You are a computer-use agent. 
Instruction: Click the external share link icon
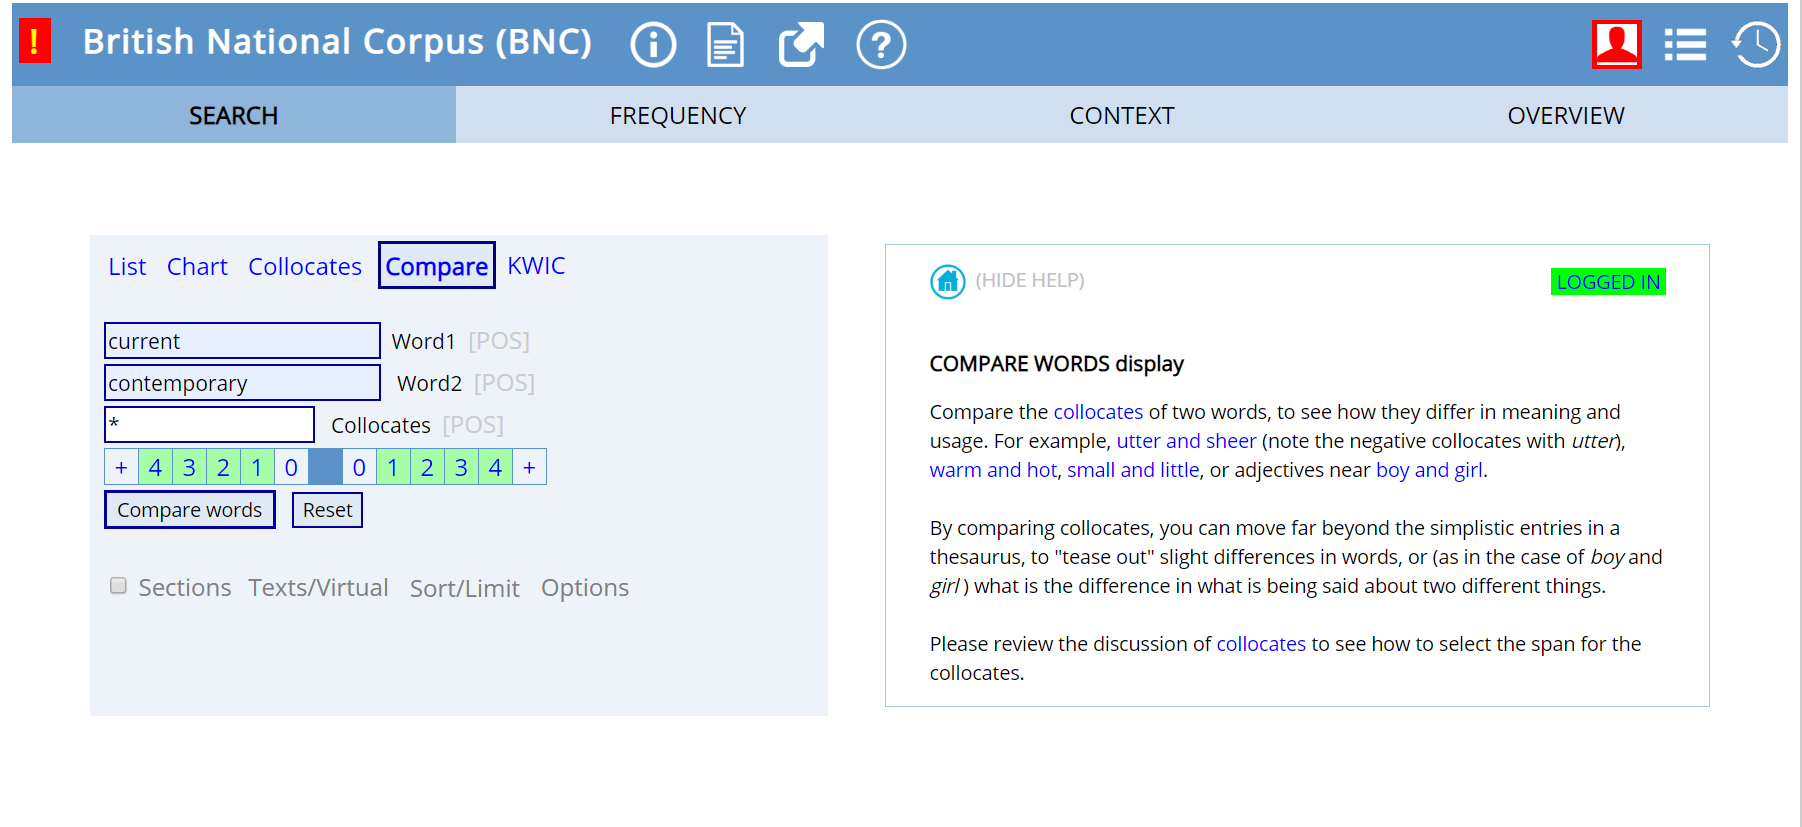tap(801, 45)
